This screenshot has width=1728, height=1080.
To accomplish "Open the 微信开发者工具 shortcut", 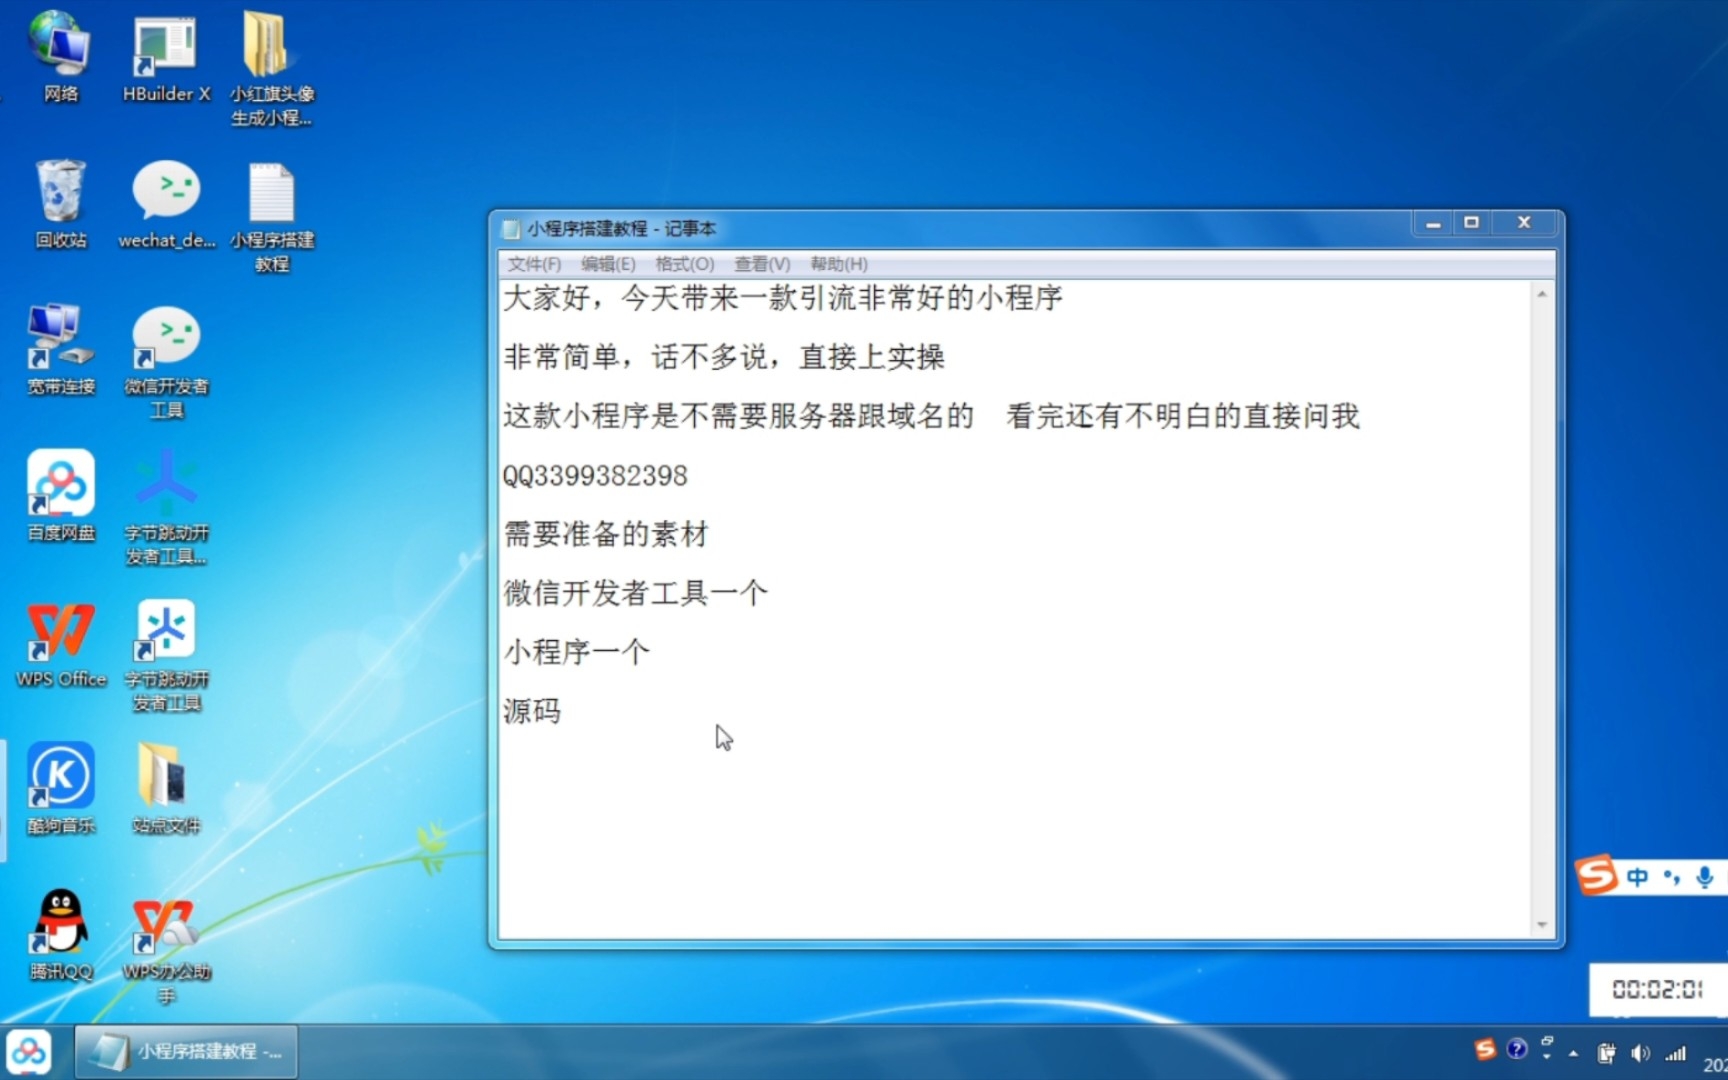I will (x=166, y=362).
